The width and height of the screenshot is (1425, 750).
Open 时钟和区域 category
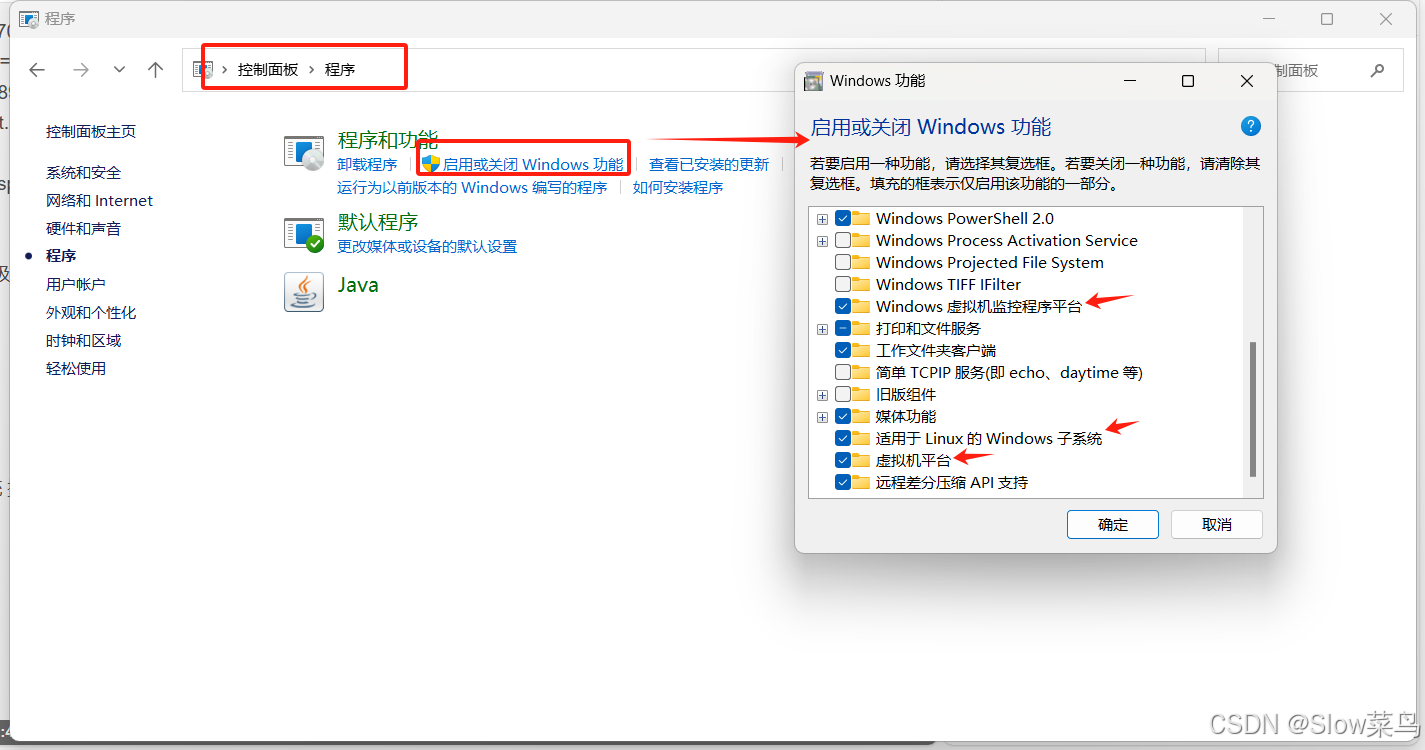[x=83, y=340]
